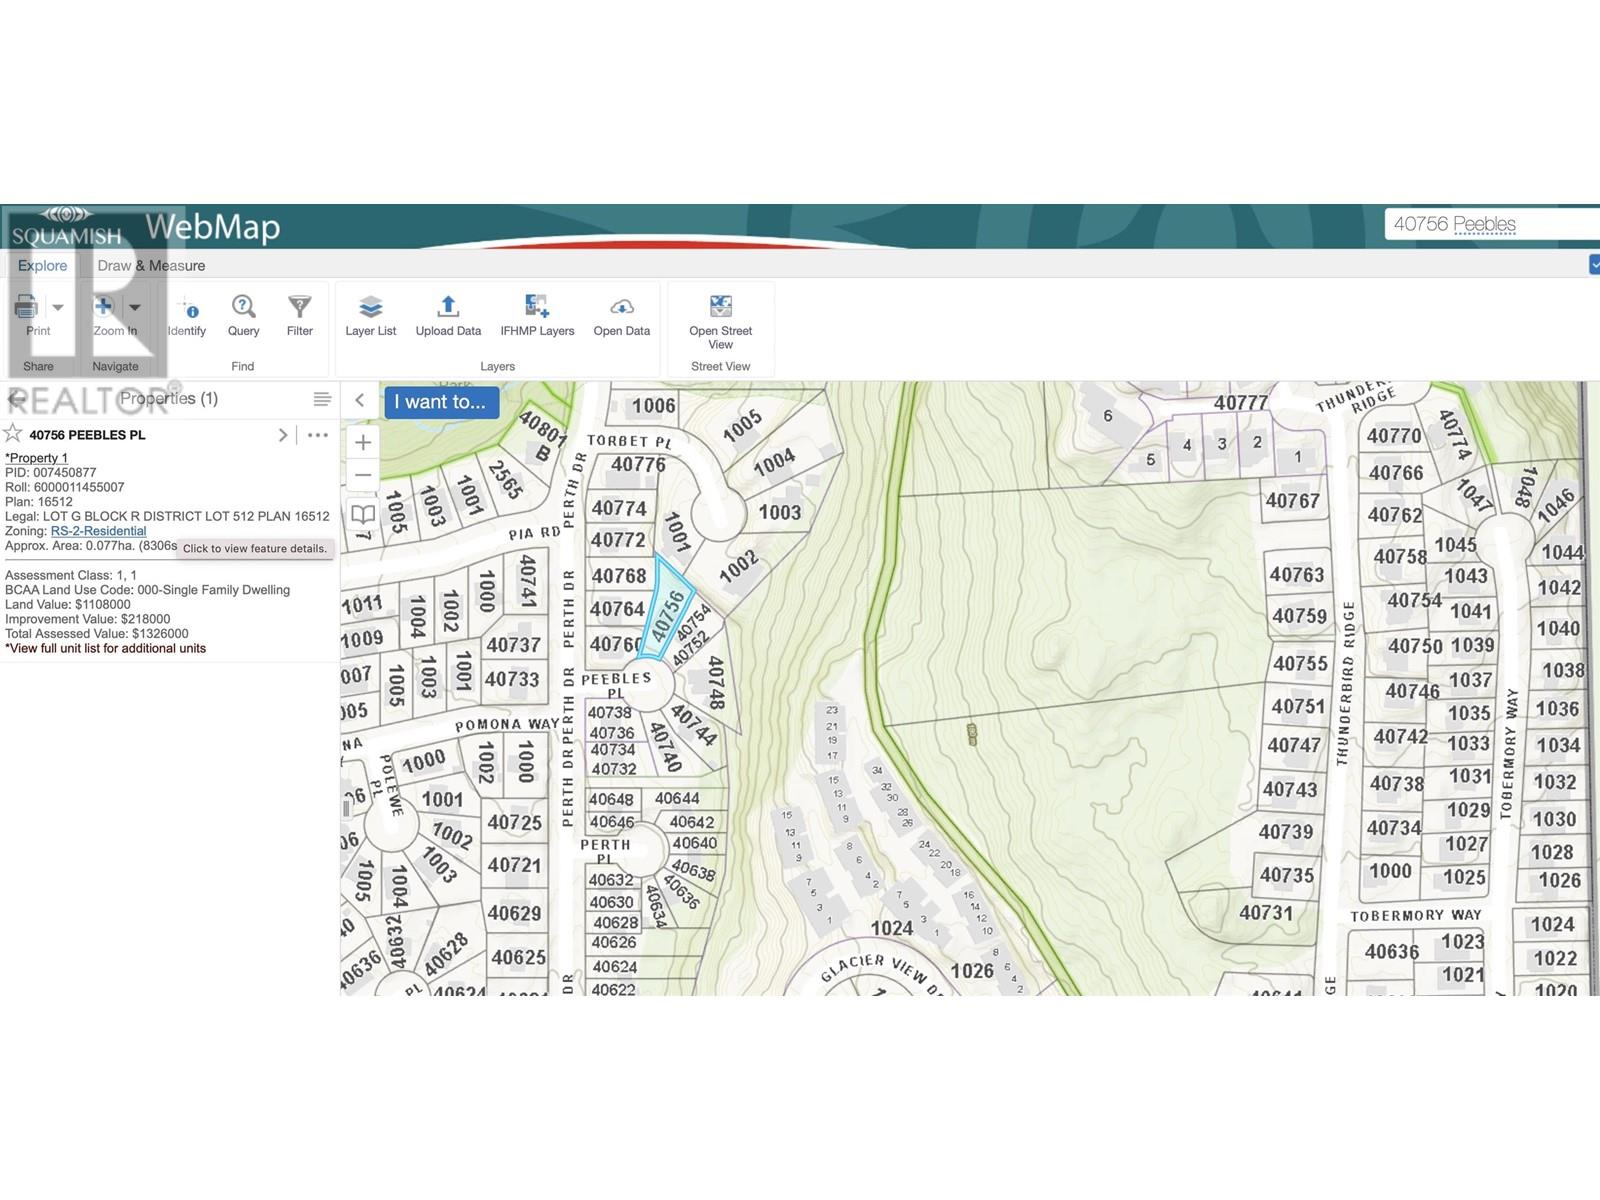Open IFHMP Layers

pyautogui.click(x=537, y=307)
